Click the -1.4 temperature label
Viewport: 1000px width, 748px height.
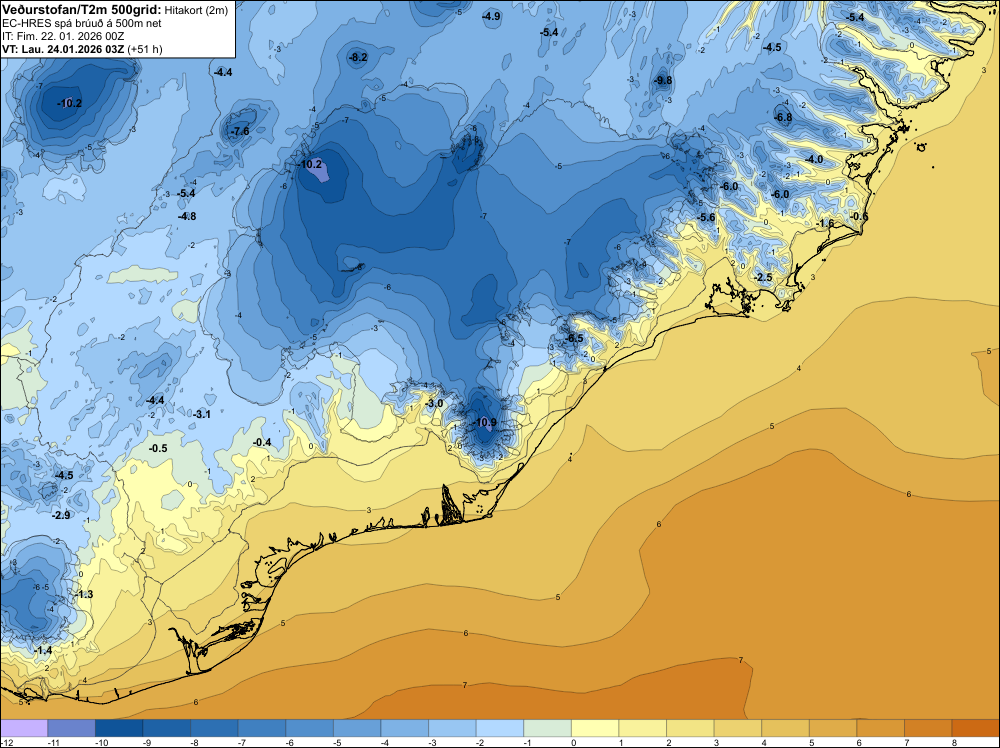[x=43, y=650]
